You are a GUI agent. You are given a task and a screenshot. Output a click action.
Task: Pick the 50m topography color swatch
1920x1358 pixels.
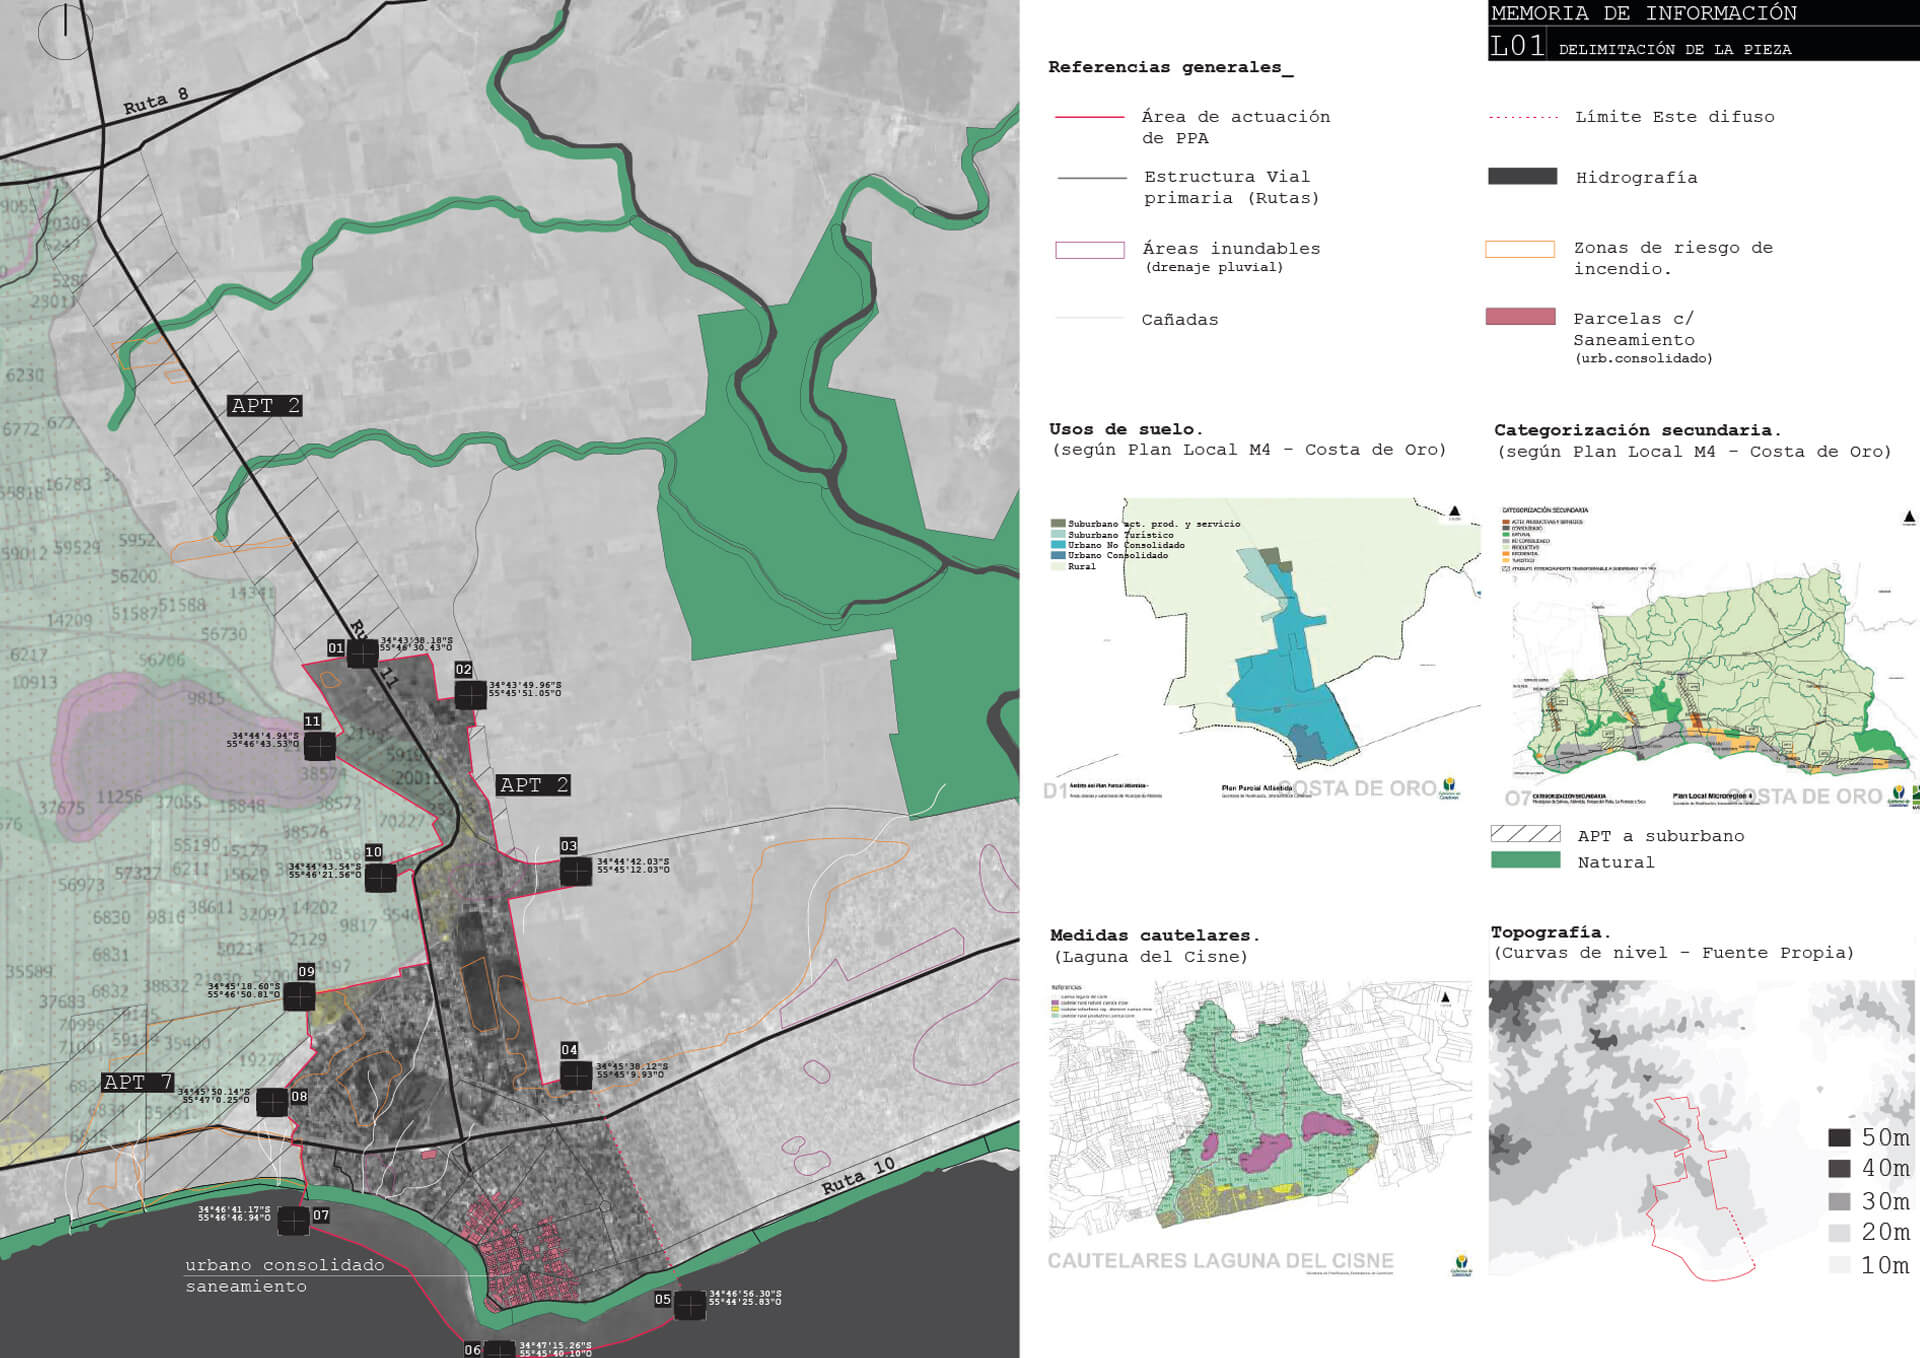tap(1839, 1137)
